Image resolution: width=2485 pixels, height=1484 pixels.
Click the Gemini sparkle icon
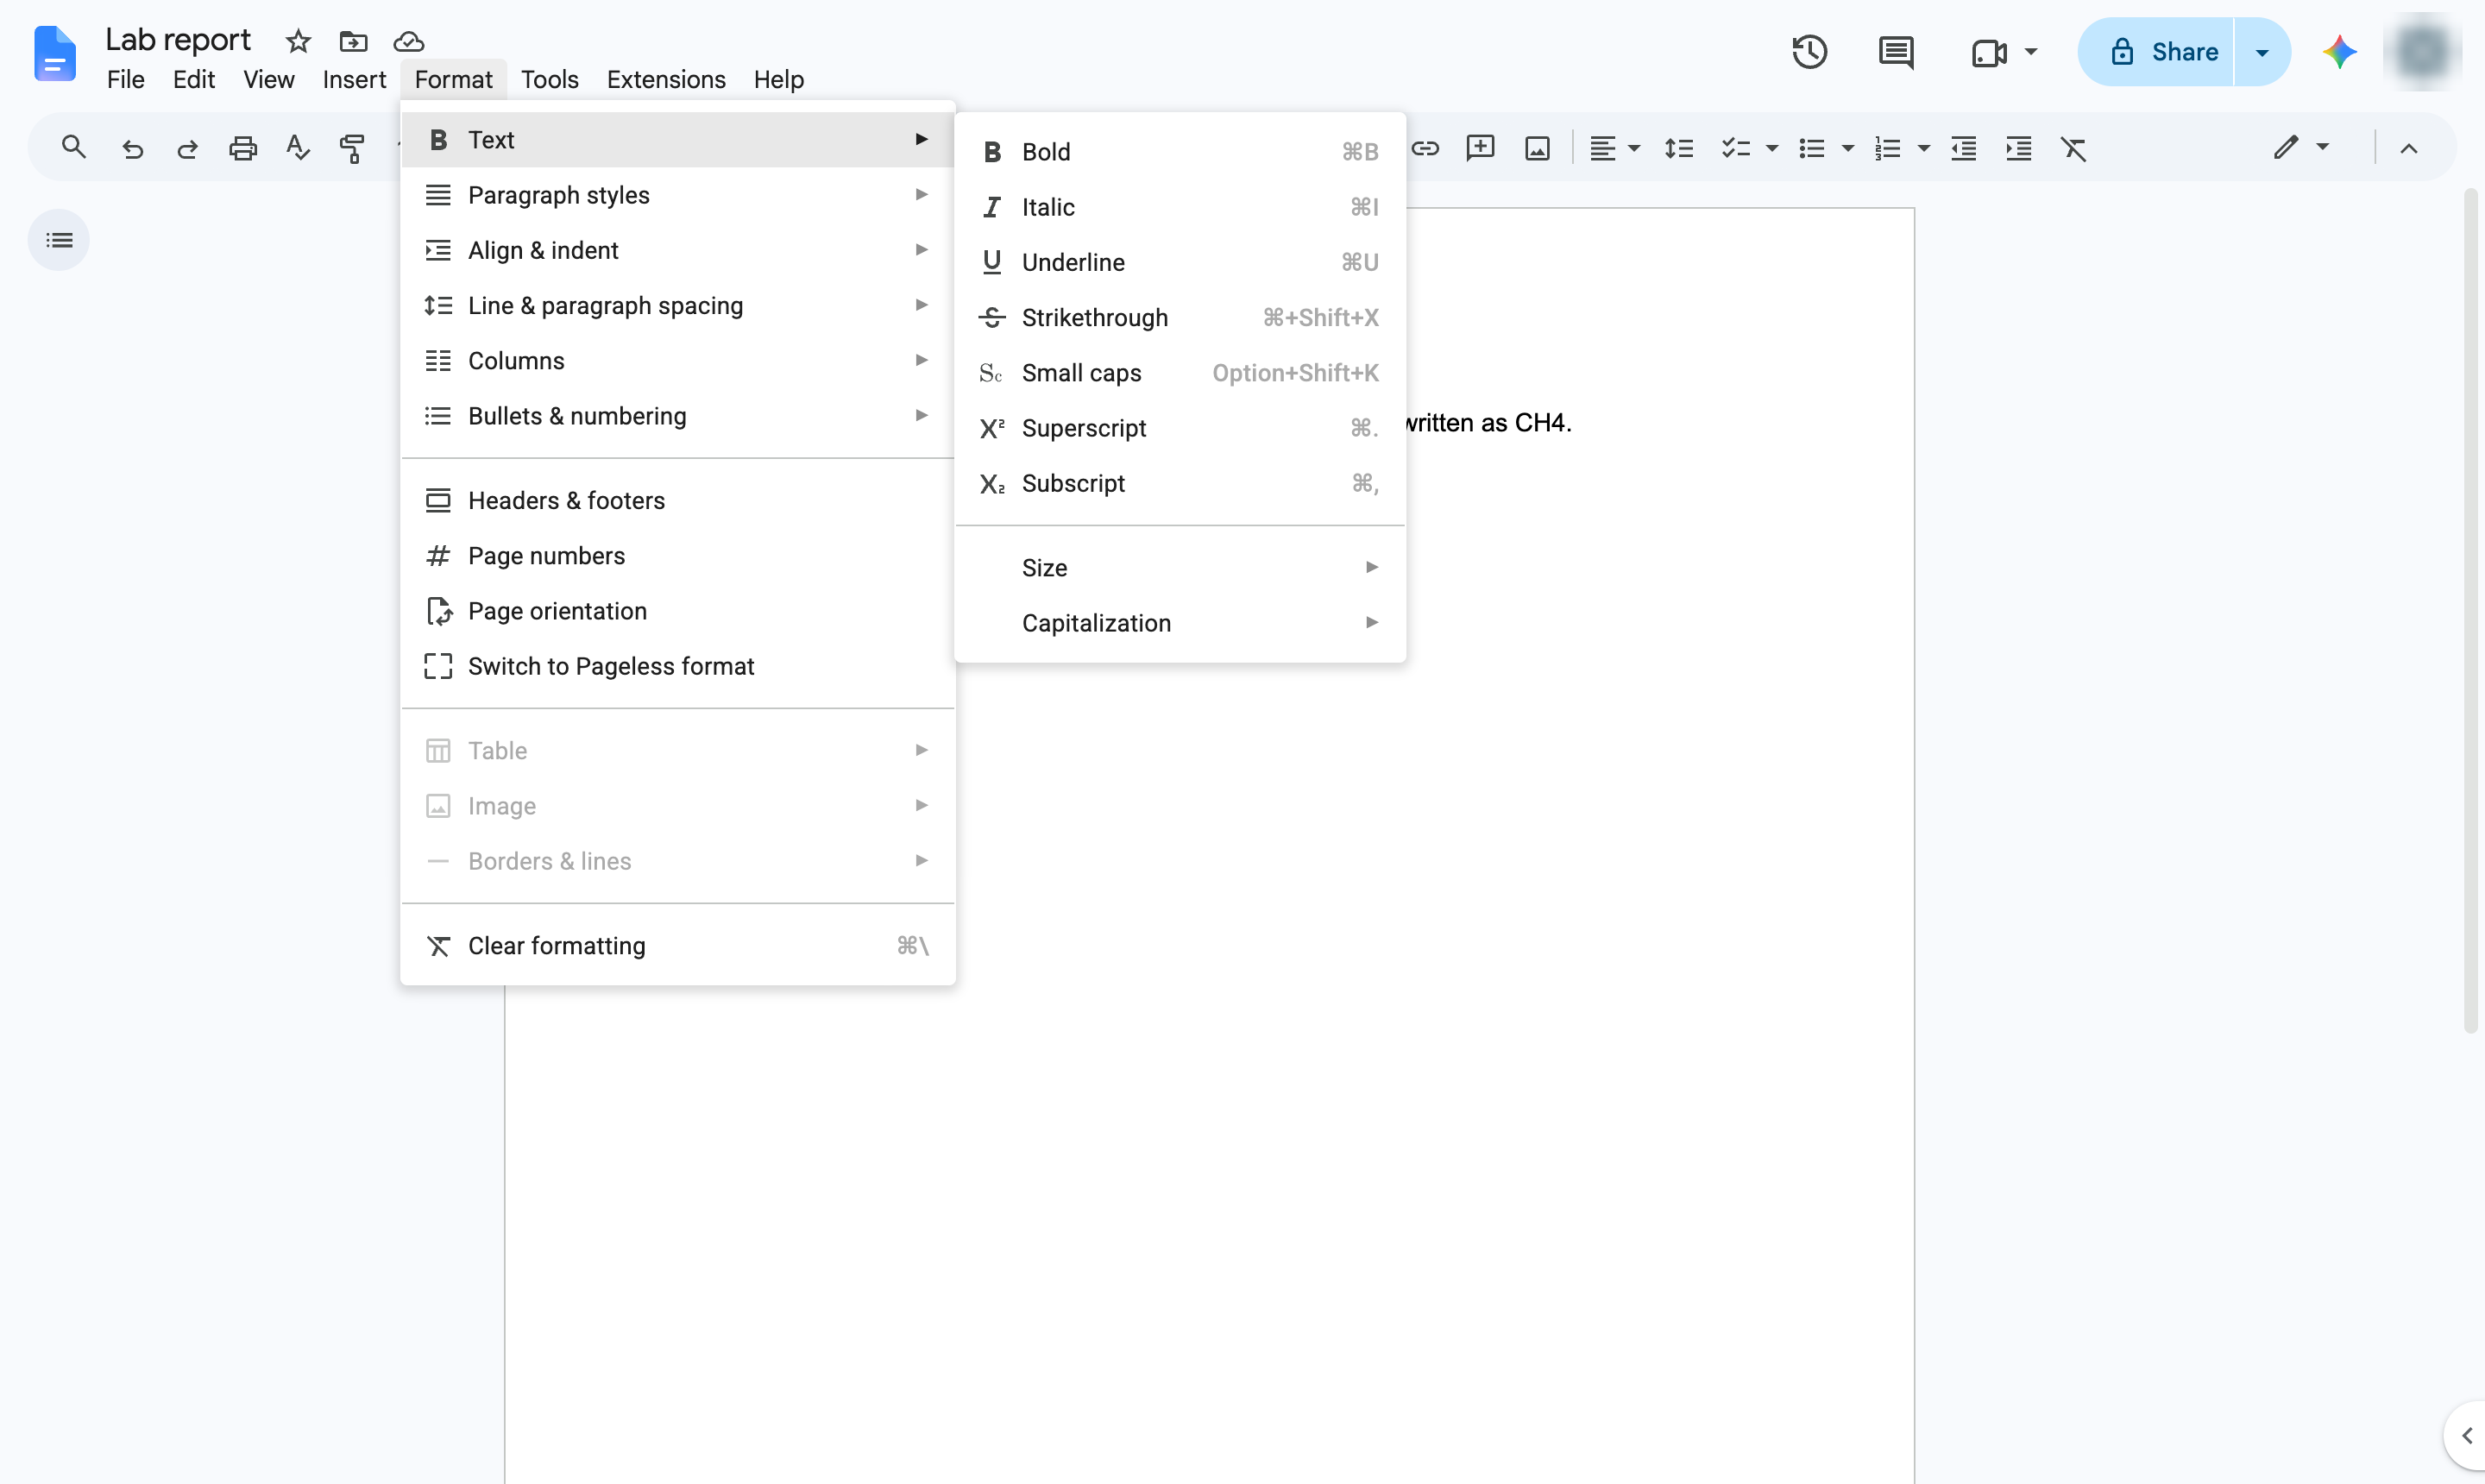[x=2339, y=52]
